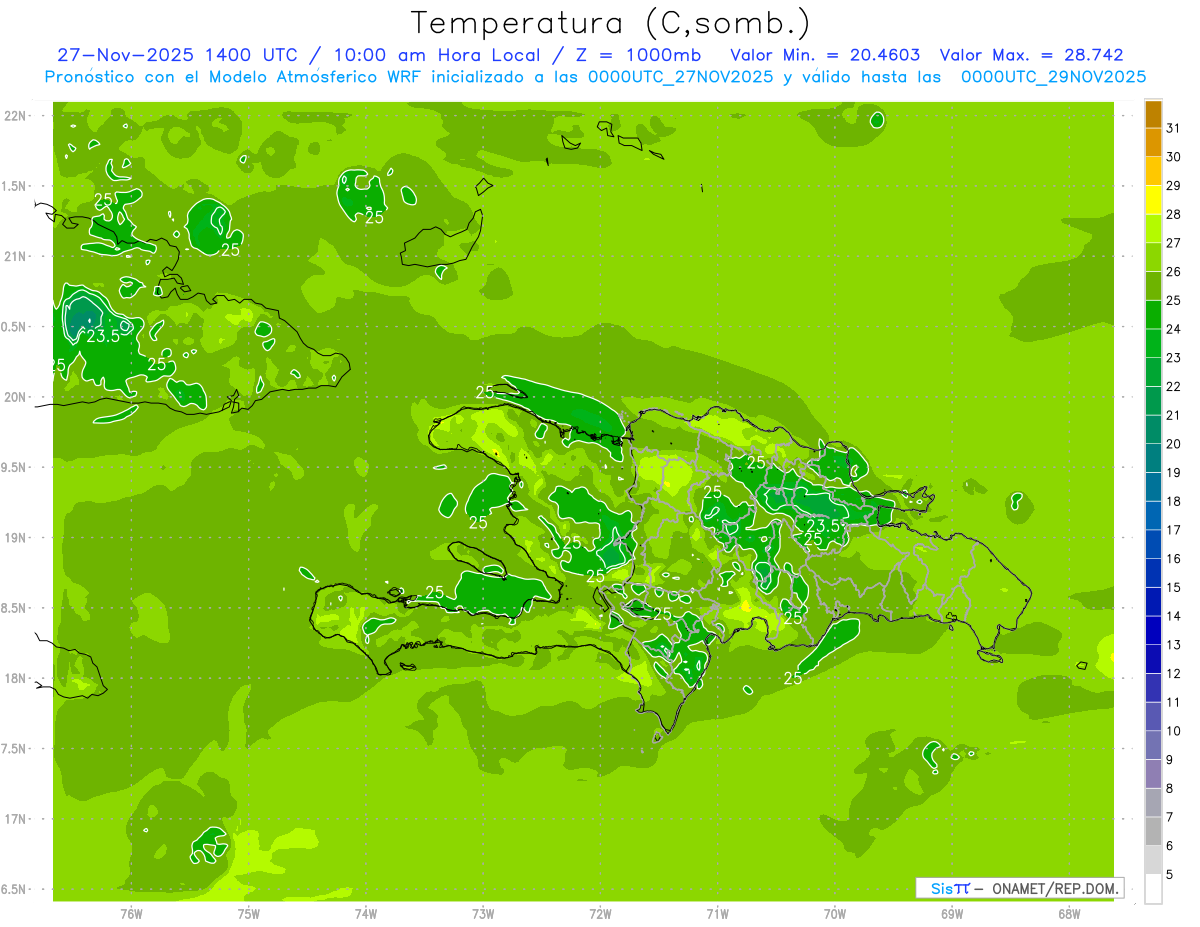Image resolution: width=1200 pixels, height=927 pixels.
Task: Select the white swatch at the color scale bottom
Action: [1153, 889]
